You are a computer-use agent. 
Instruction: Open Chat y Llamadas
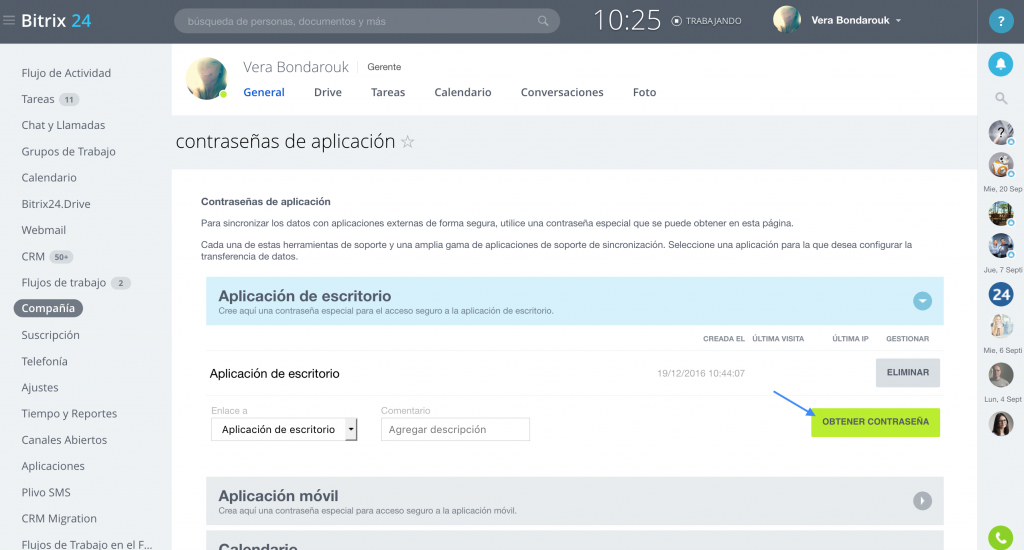63,125
